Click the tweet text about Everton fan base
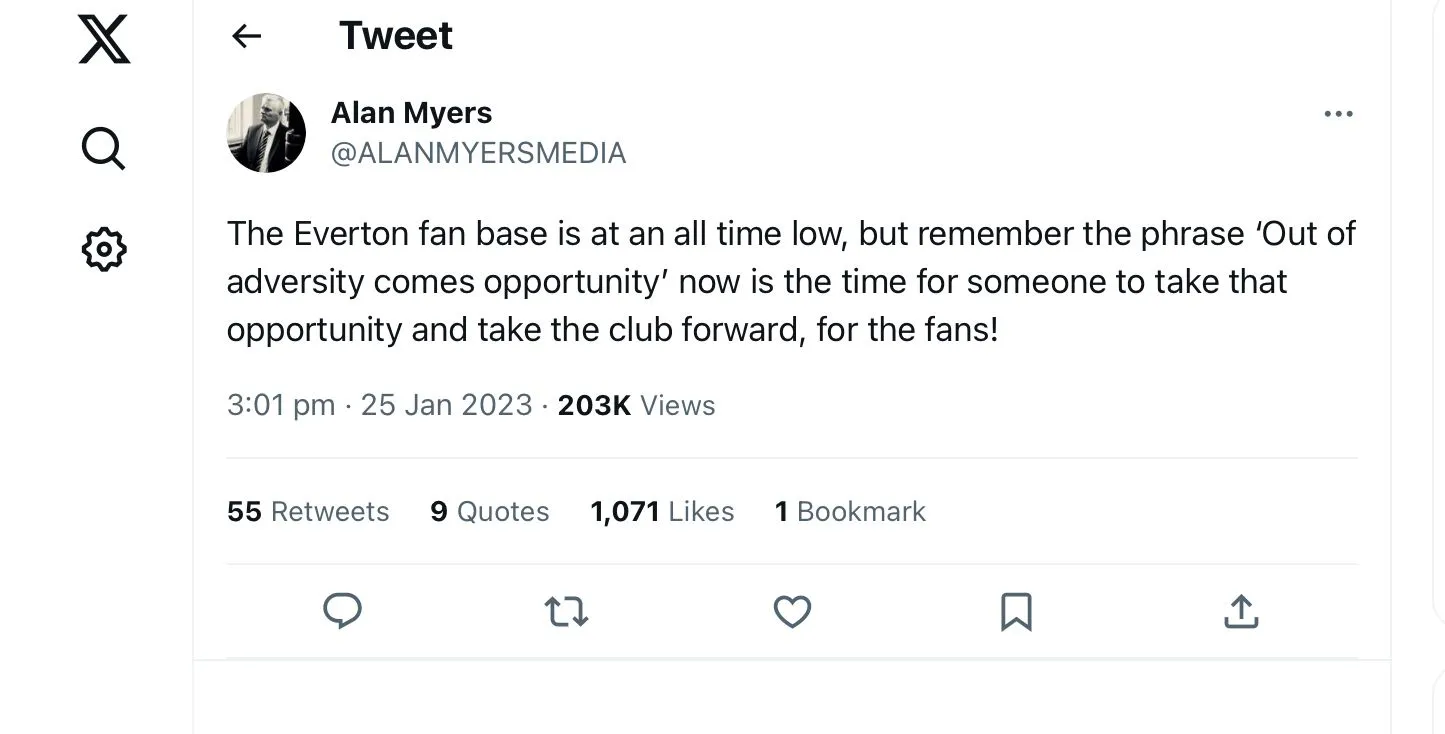The width and height of the screenshot is (1445, 734). [x=790, y=282]
